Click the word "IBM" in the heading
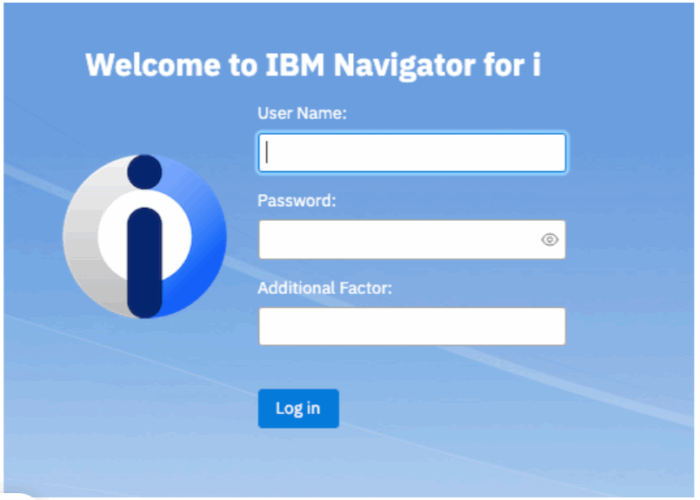 coord(292,65)
